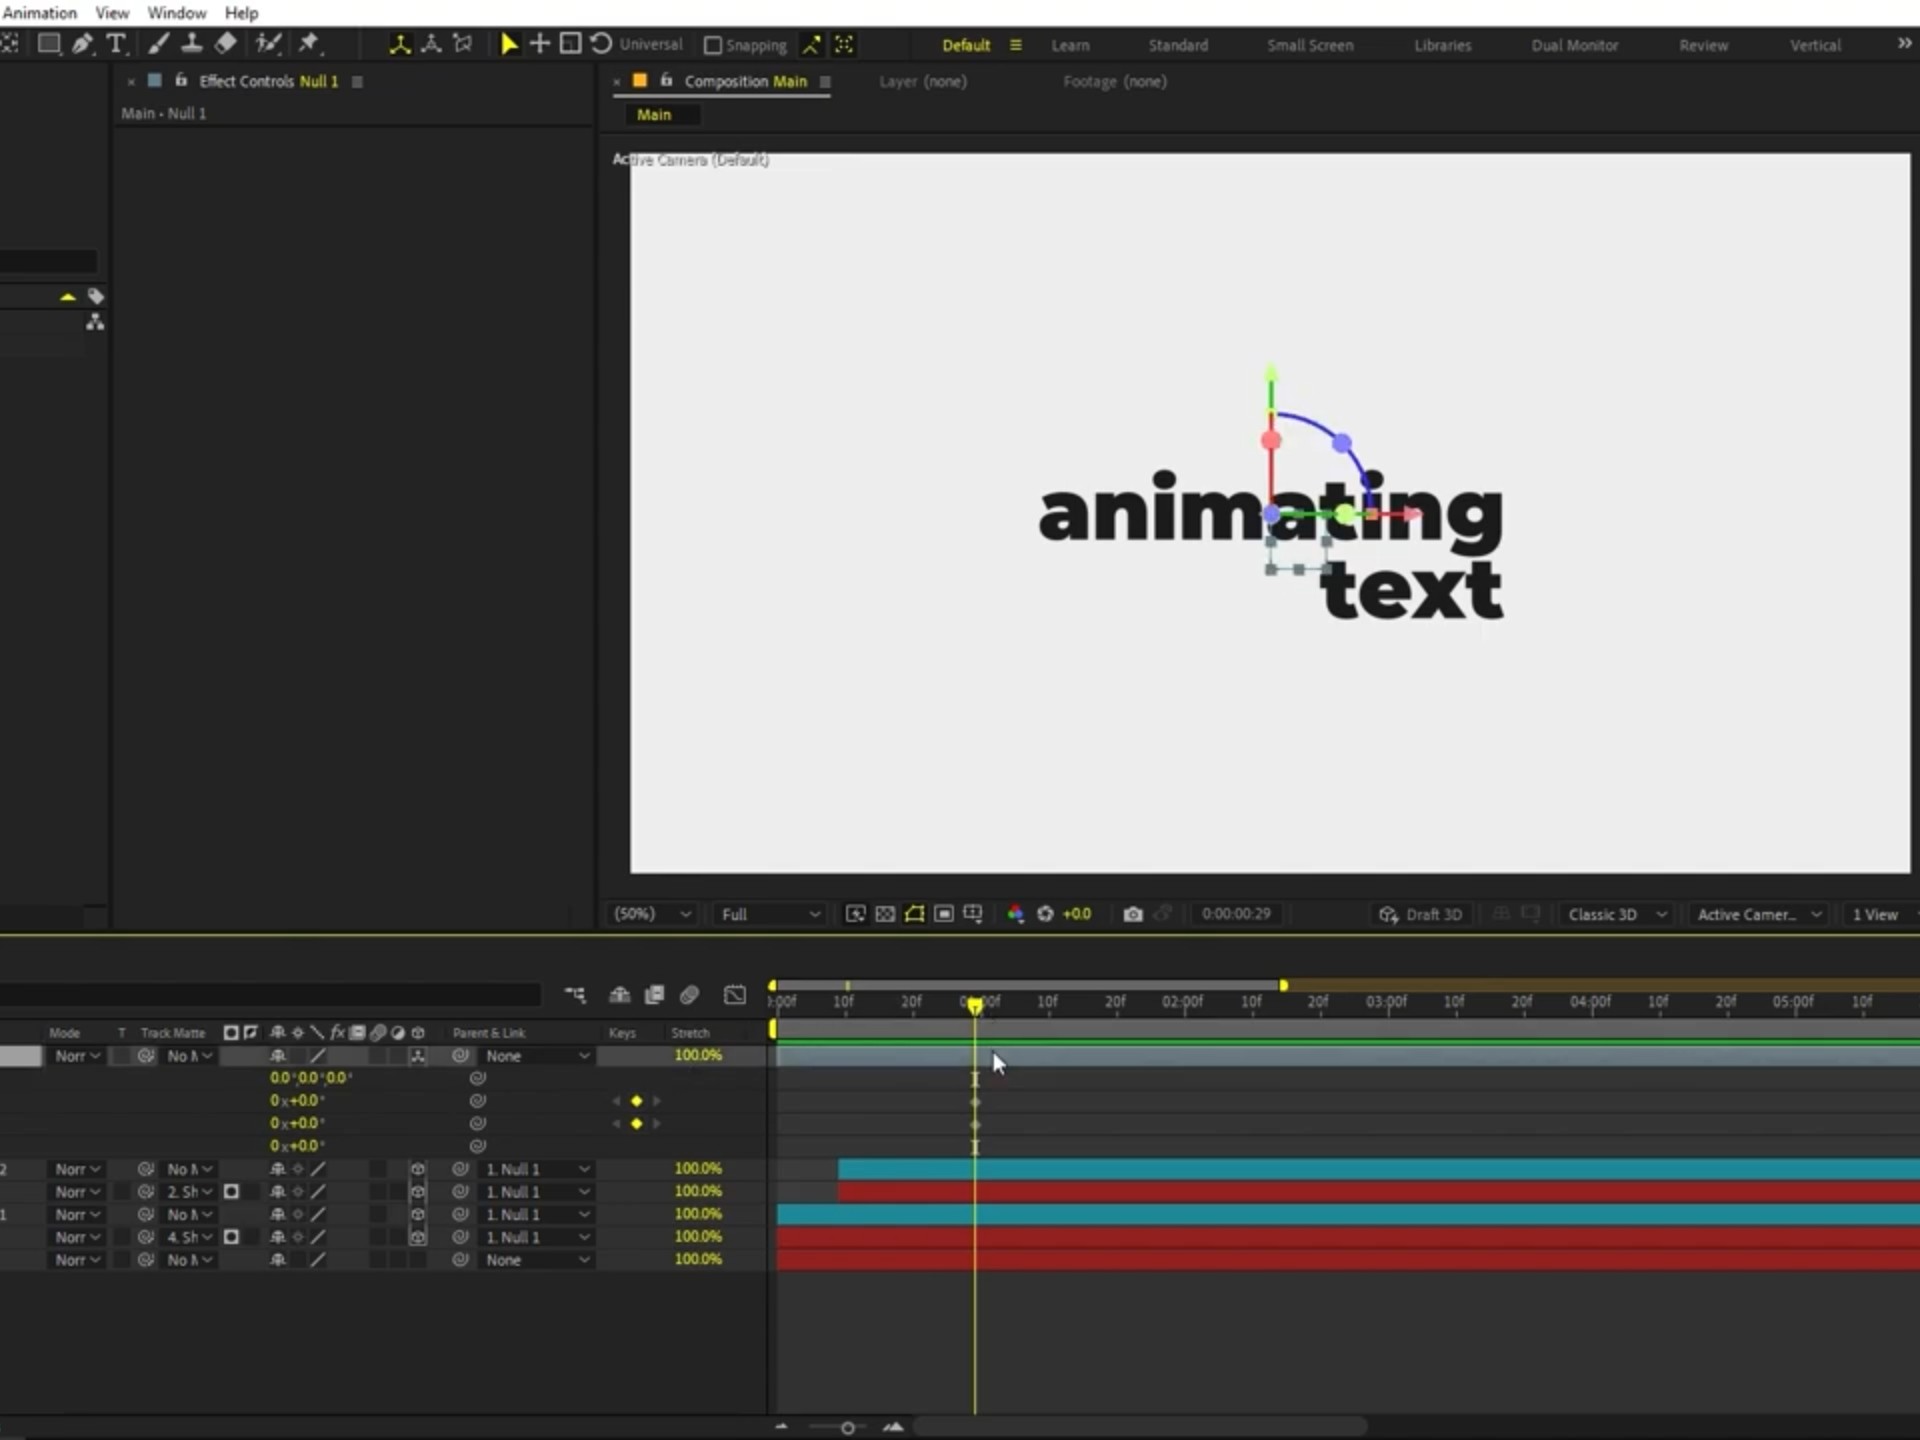Image resolution: width=1920 pixels, height=1440 pixels.
Task: Select the Brush tool
Action: (158, 44)
